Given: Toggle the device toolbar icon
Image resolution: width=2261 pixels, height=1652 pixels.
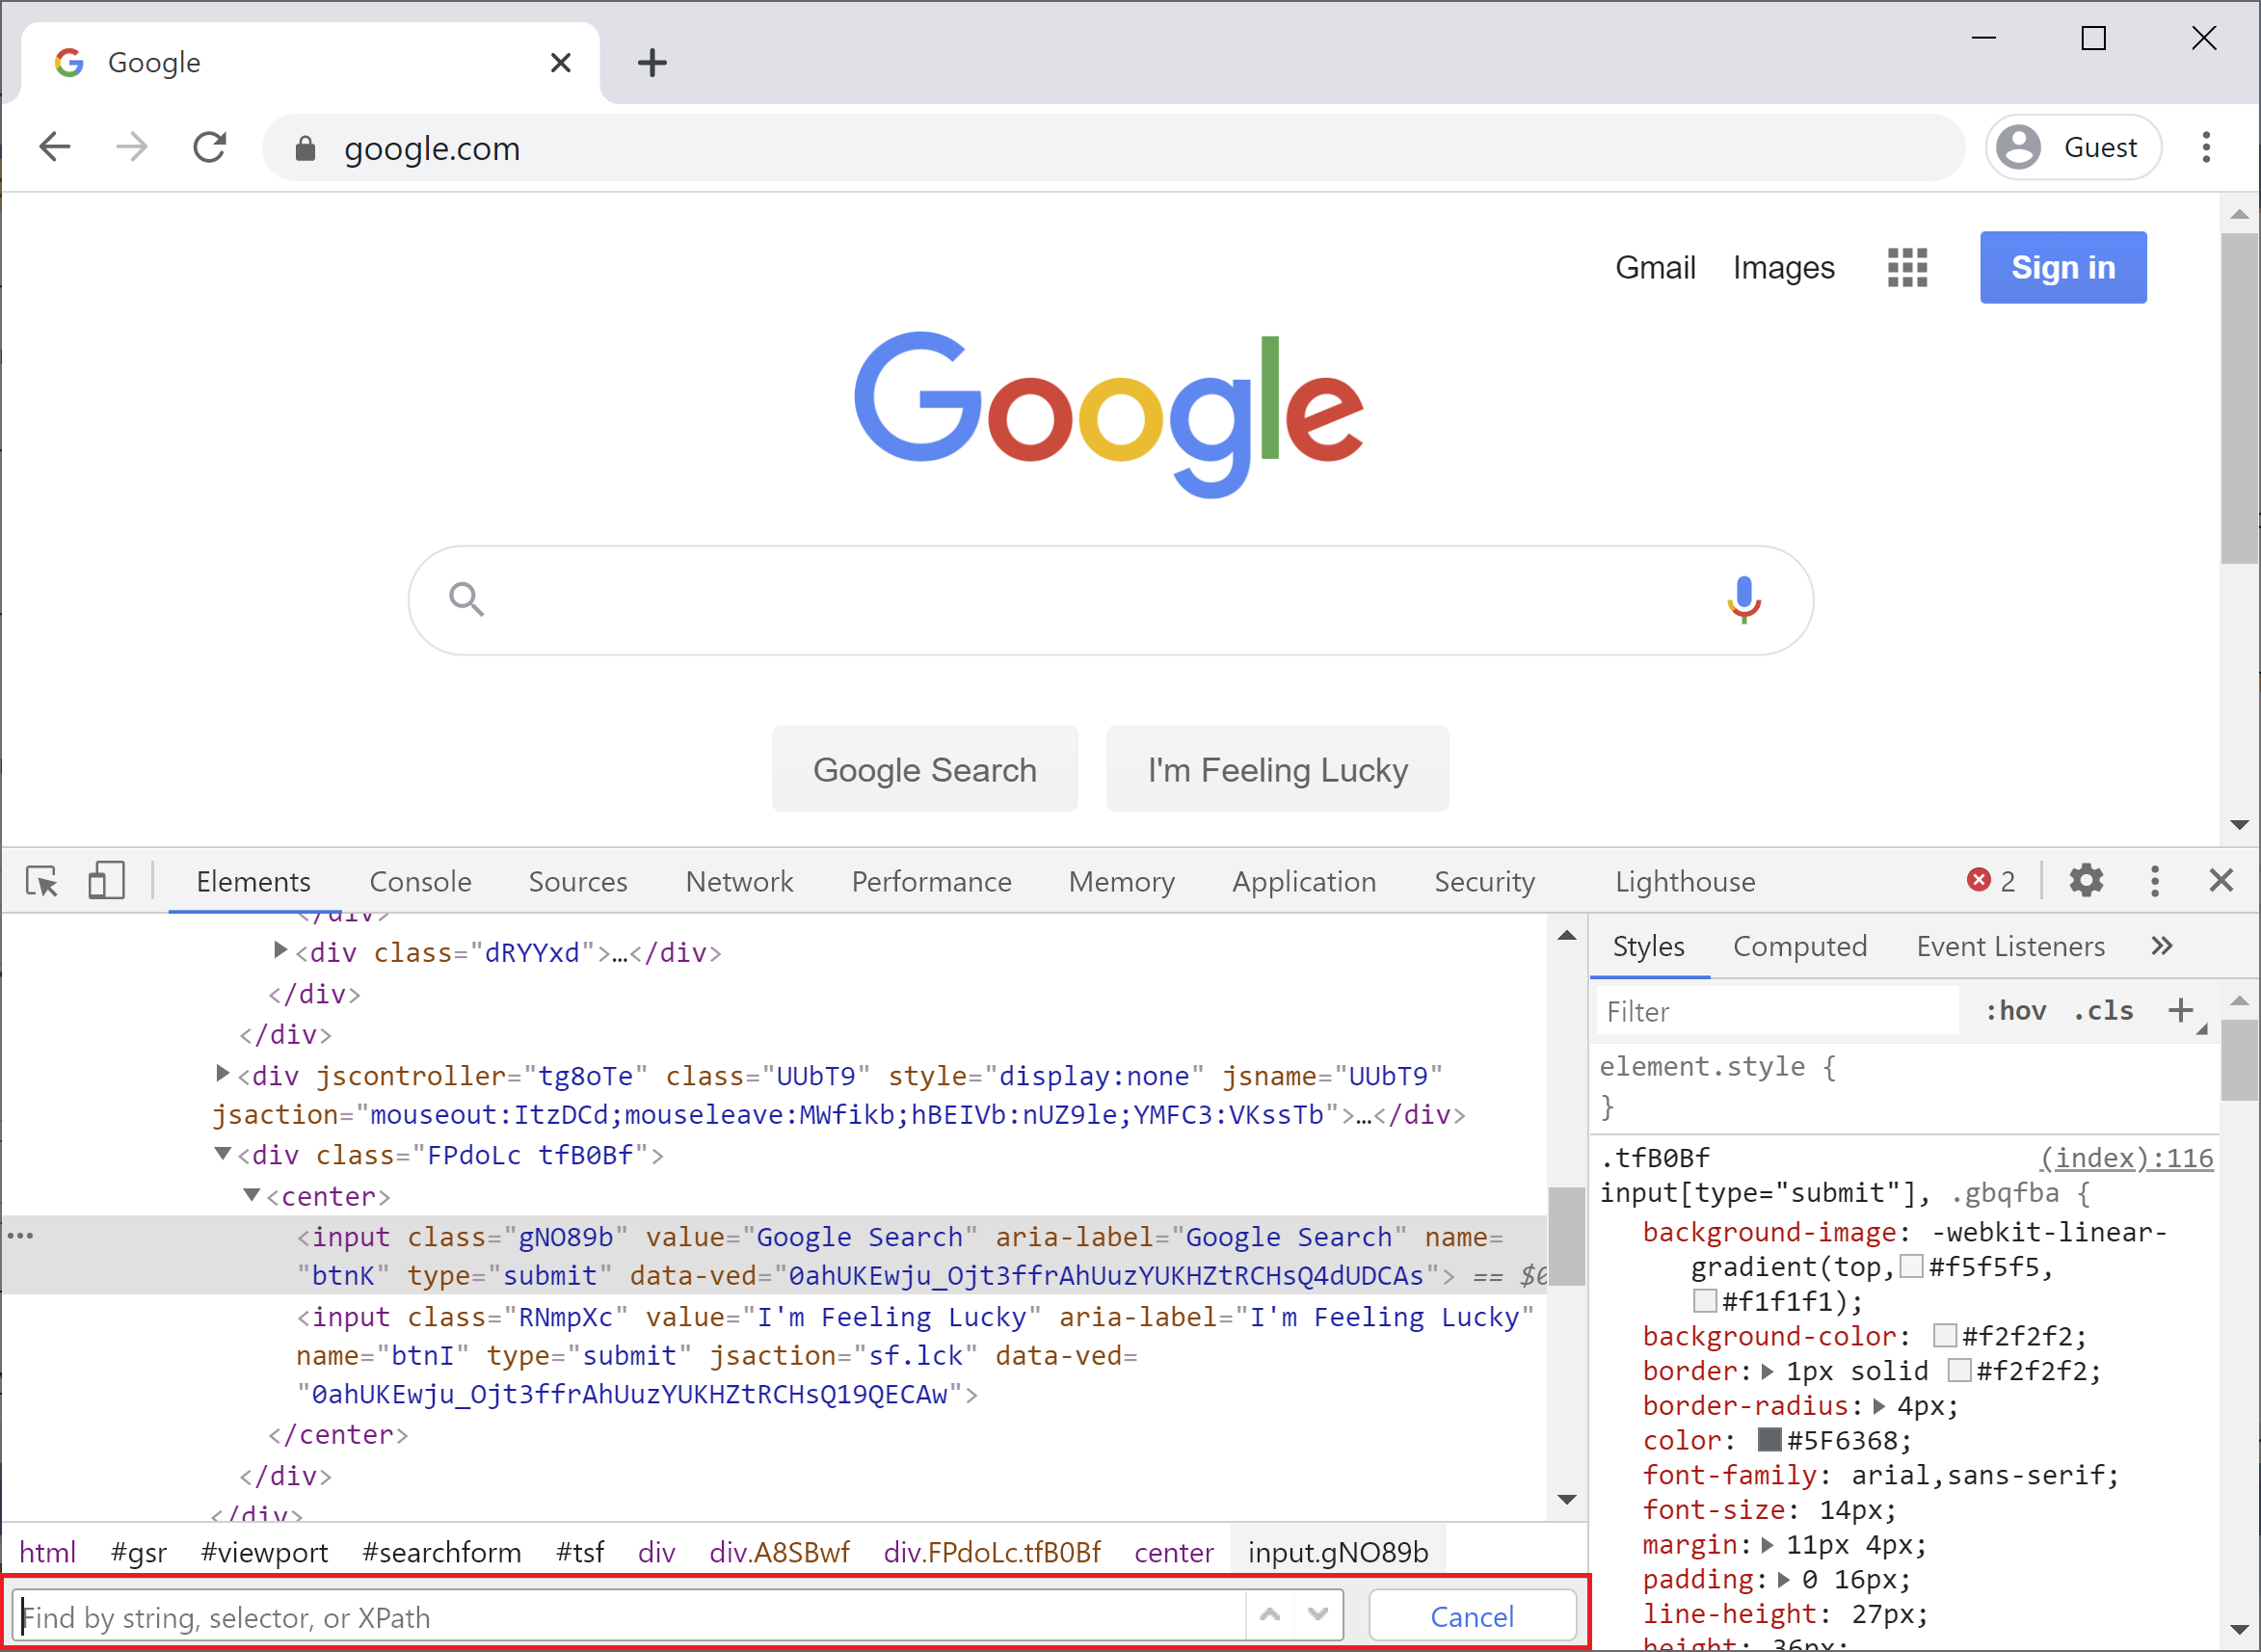Looking at the screenshot, I should click(x=106, y=881).
